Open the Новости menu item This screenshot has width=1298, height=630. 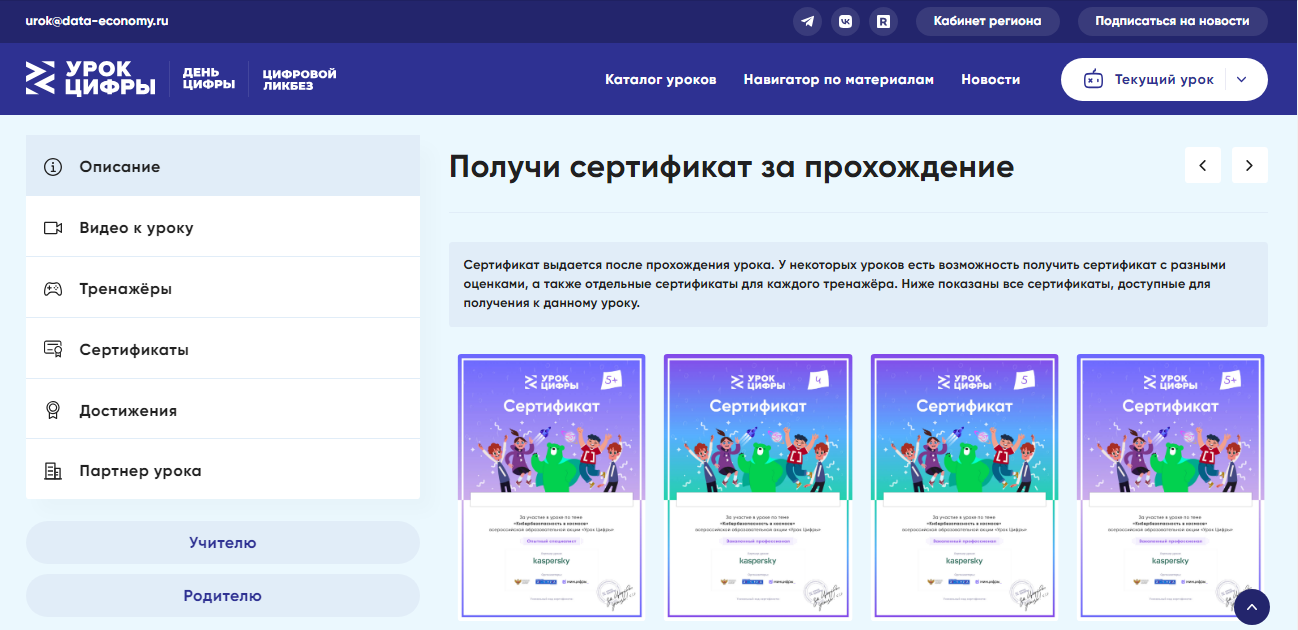990,80
